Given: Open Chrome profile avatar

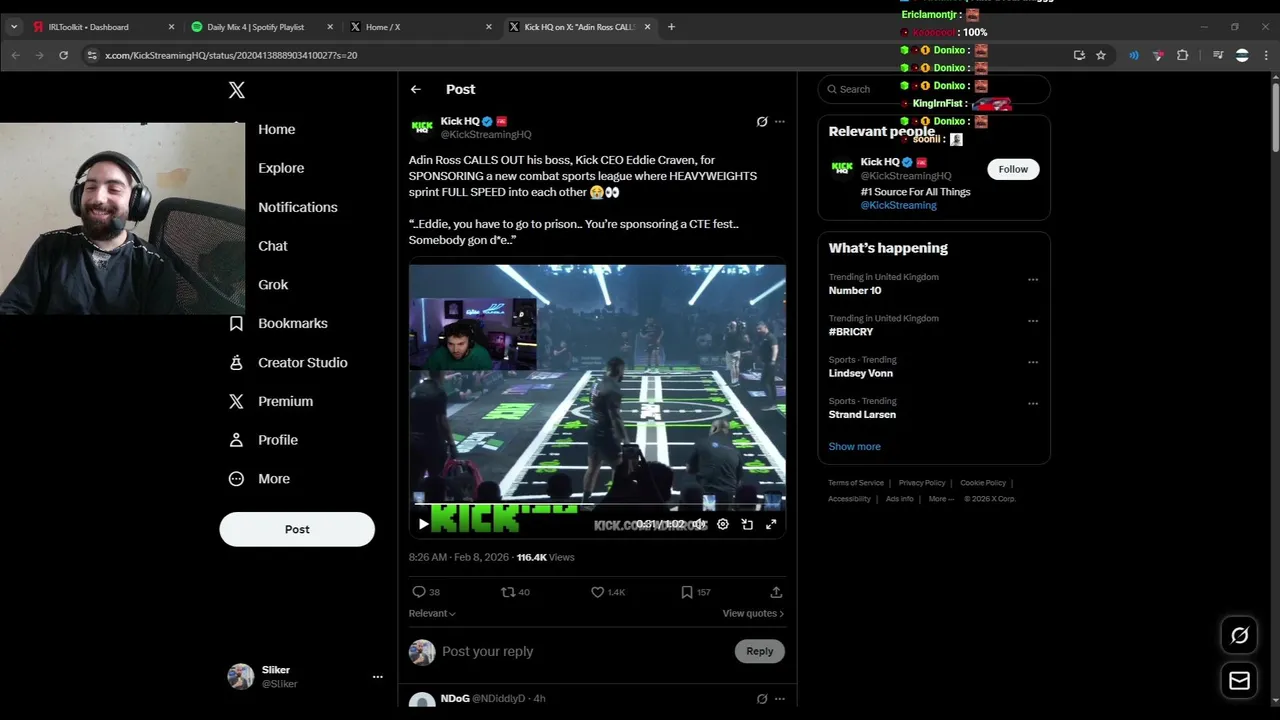Looking at the screenshot, I should point(1242,55).
